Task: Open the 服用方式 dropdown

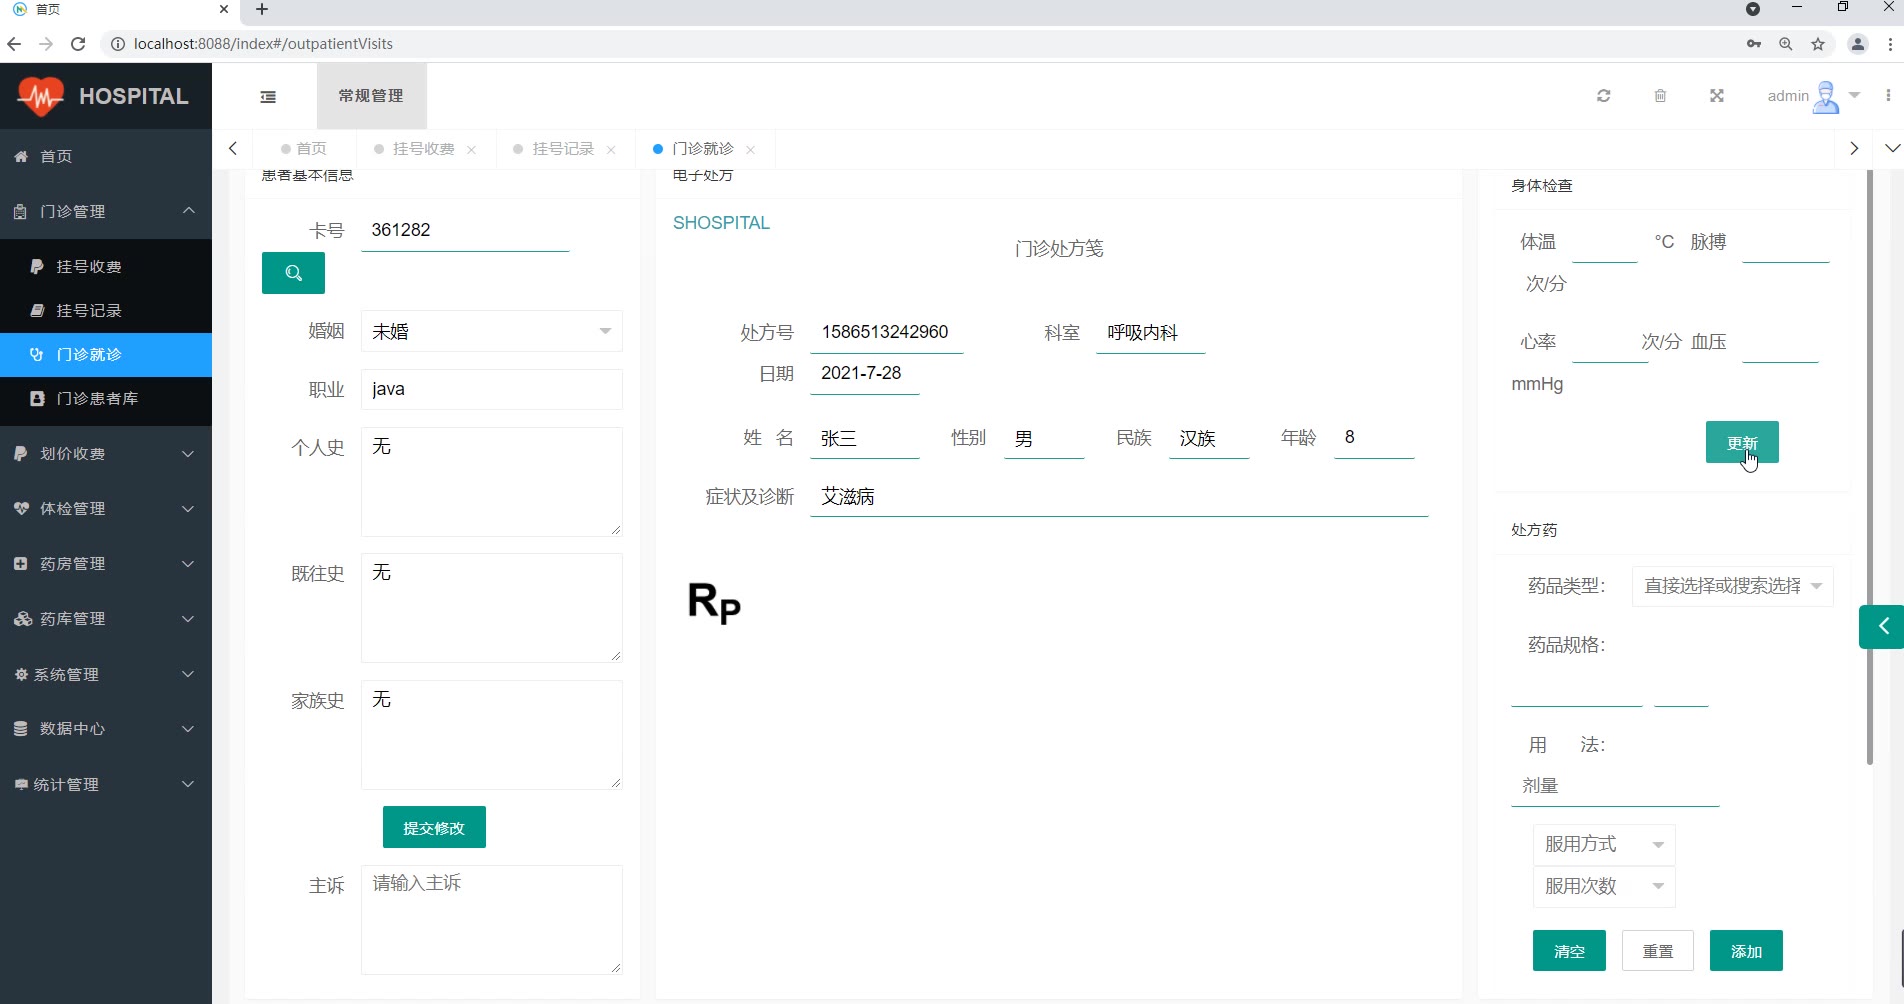Action: (x=1603, y=845)
